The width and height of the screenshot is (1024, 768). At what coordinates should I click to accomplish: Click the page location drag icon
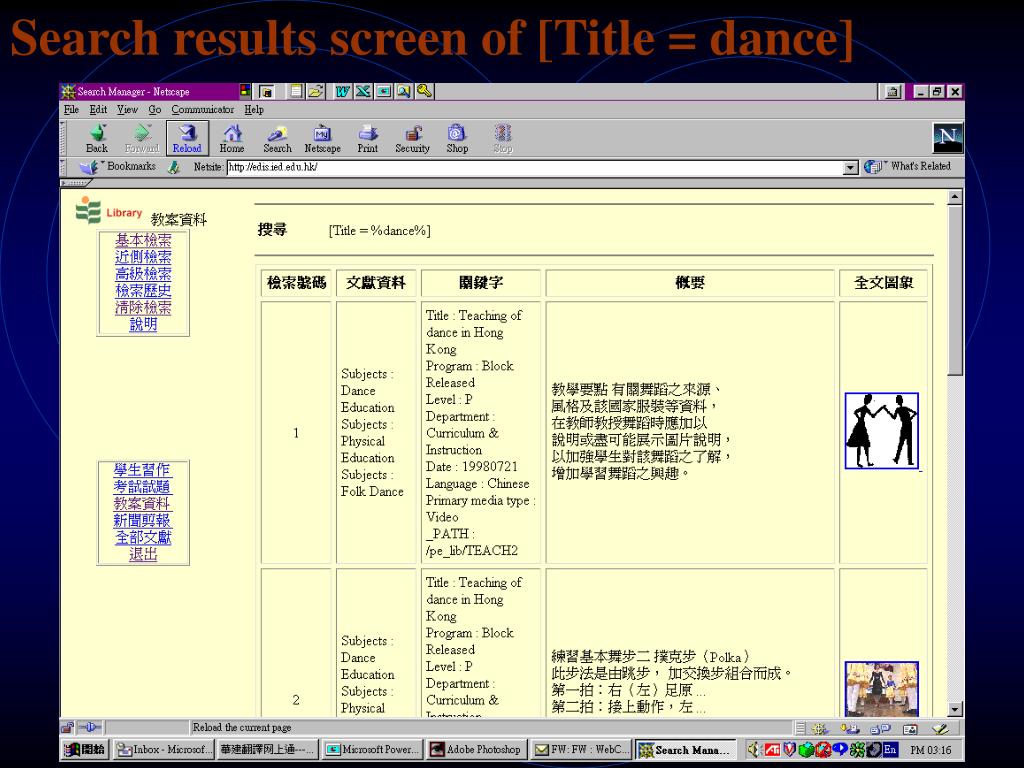174,167
